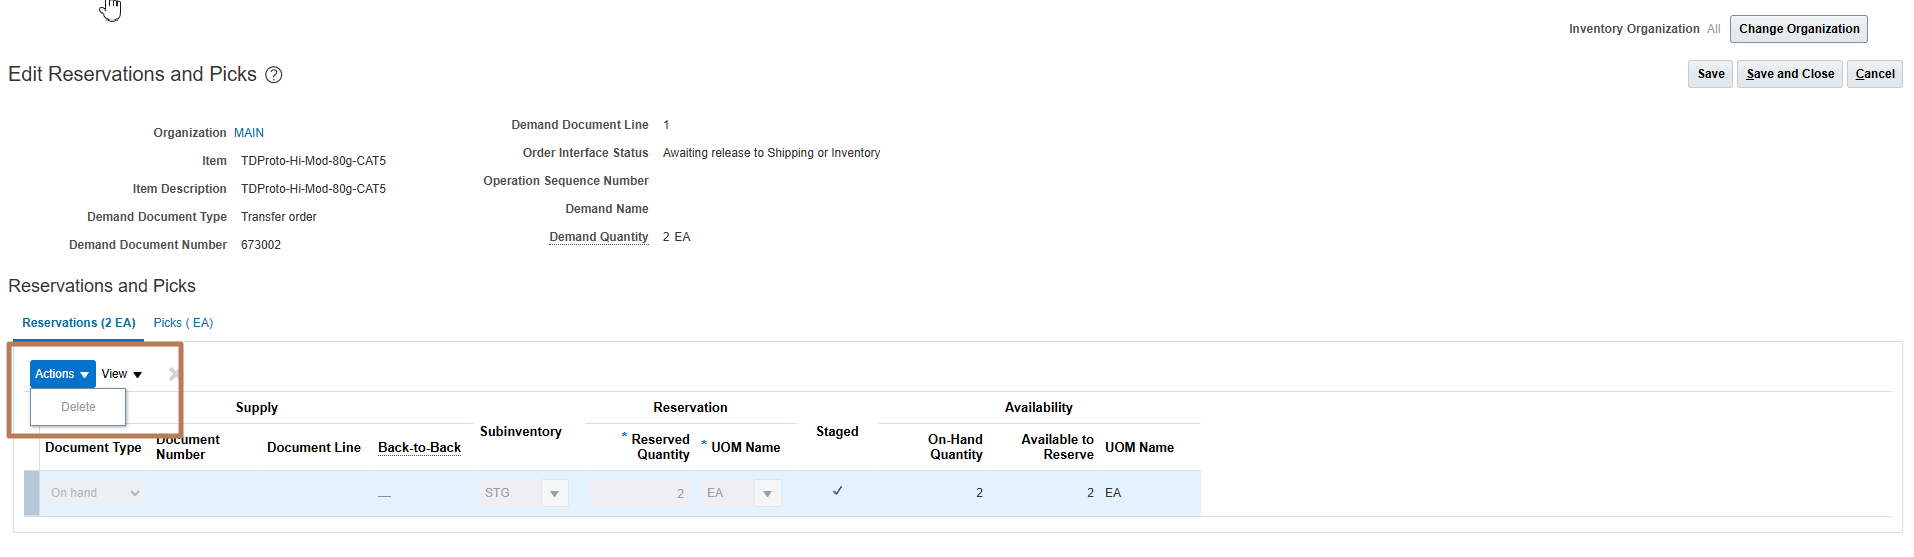Viewport: 1914px width, 557px height.
Task: Click the Inventory Organization All value
Action: [1714, 29]
